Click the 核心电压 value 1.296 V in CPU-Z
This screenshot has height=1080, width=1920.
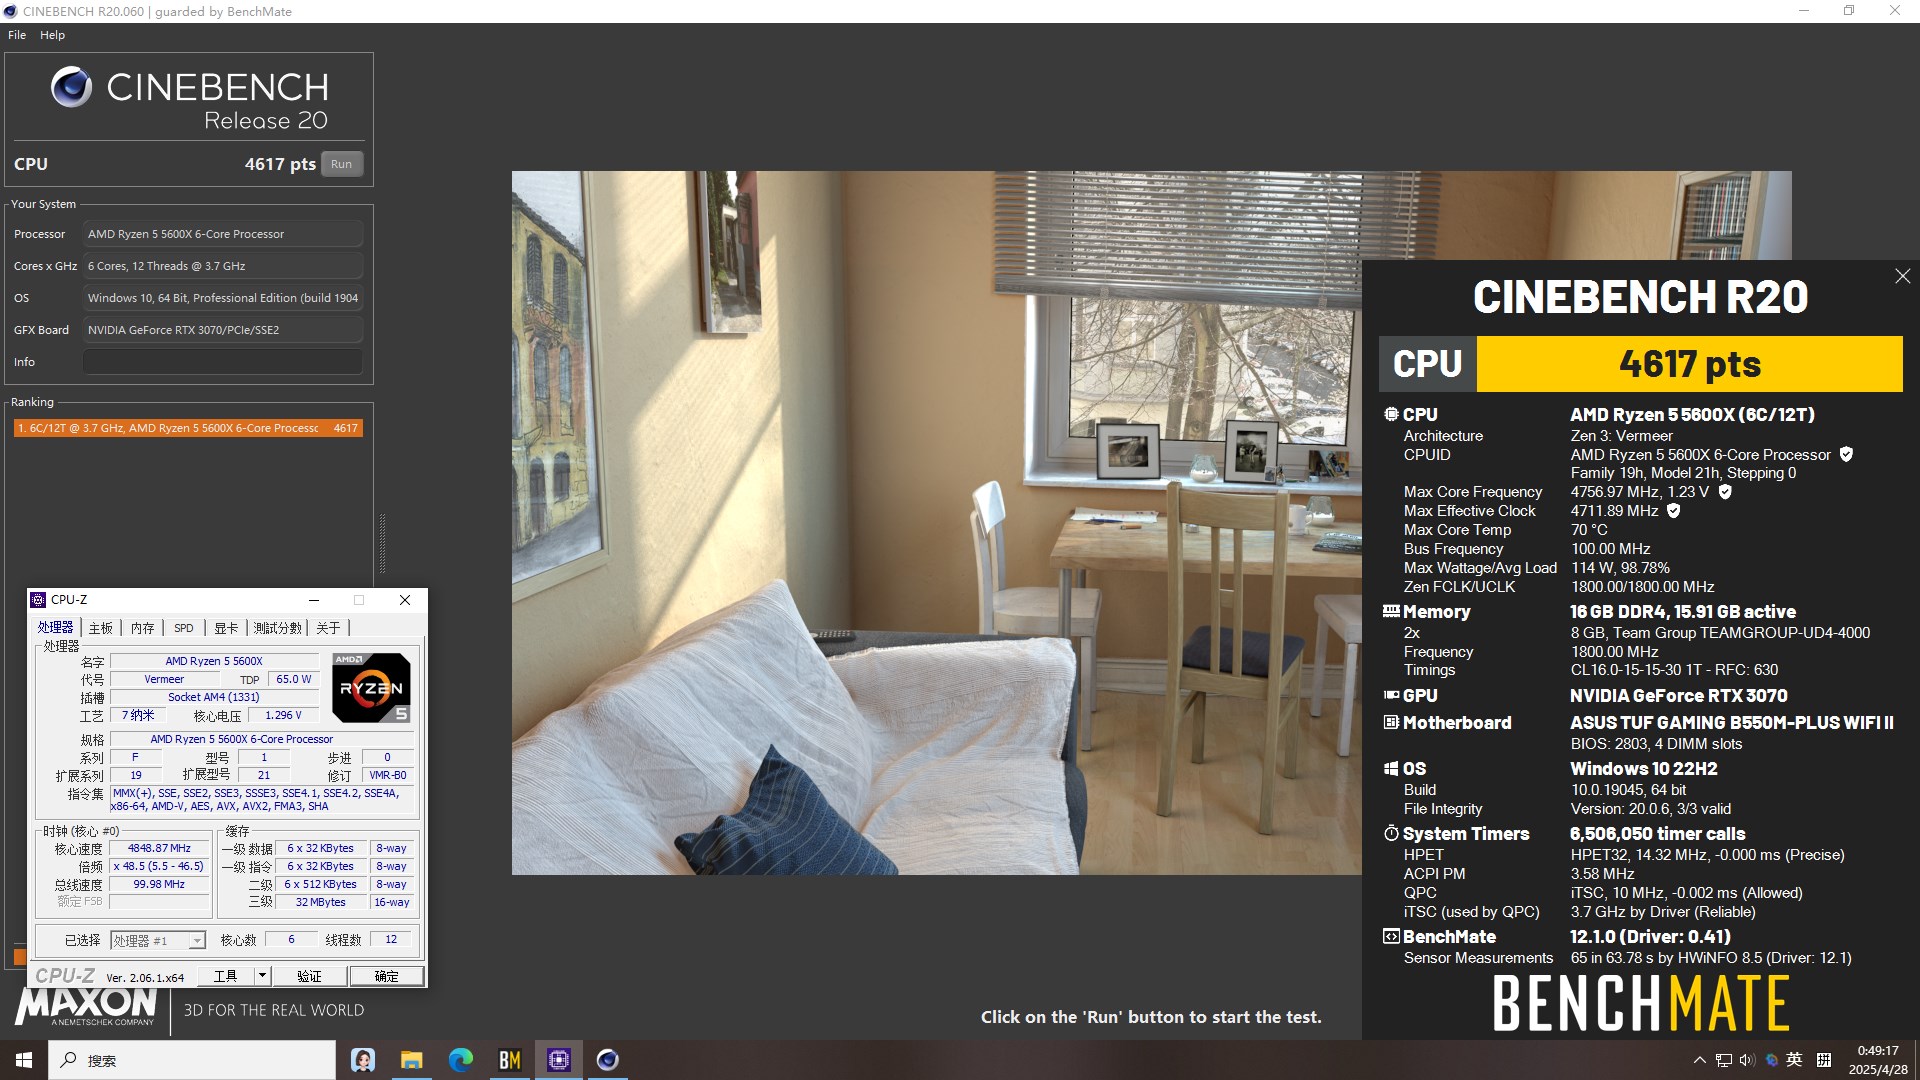click(x=283, y=715)
